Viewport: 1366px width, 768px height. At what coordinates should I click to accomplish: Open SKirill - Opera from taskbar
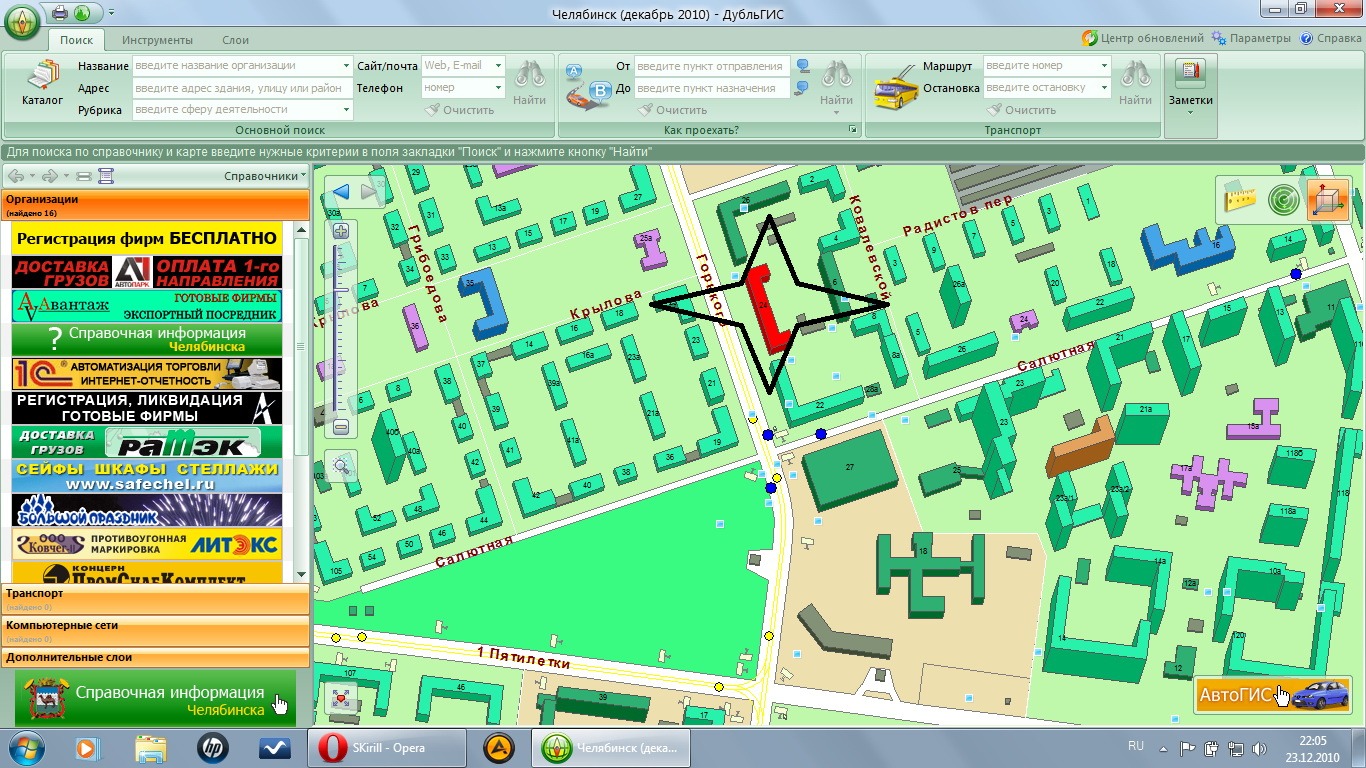[x=387, y=748]
